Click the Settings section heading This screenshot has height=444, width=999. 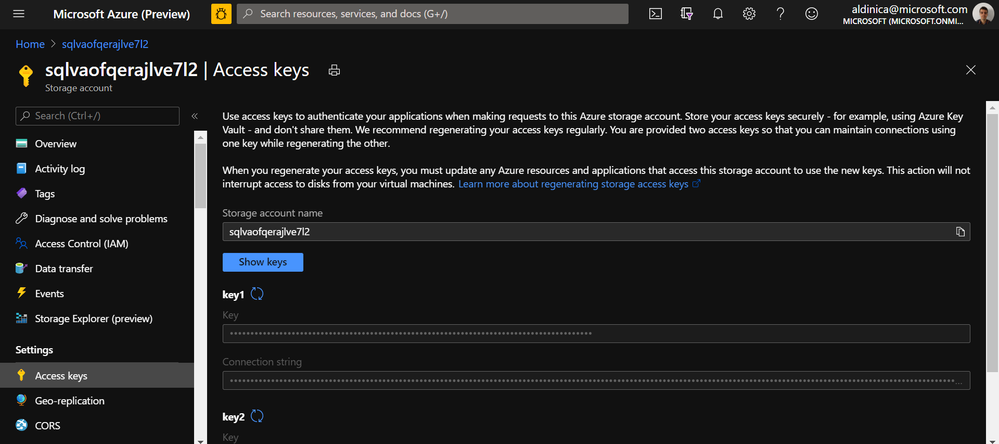coord(34,350)
